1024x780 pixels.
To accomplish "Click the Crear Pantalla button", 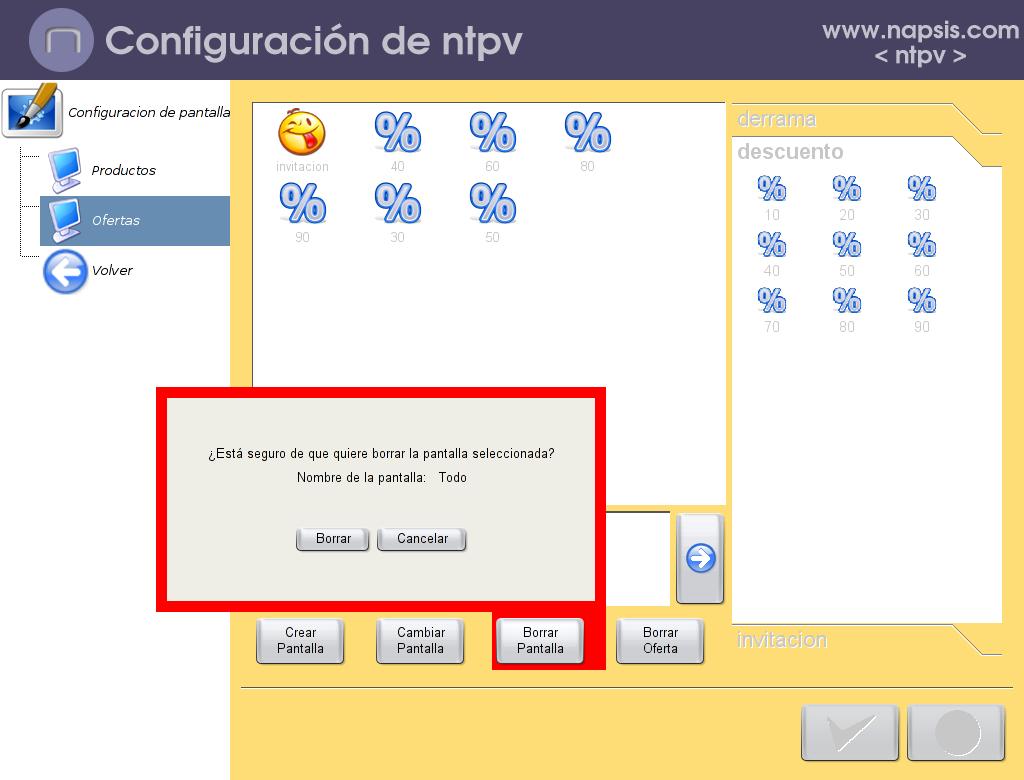I will tap(300, 641).
